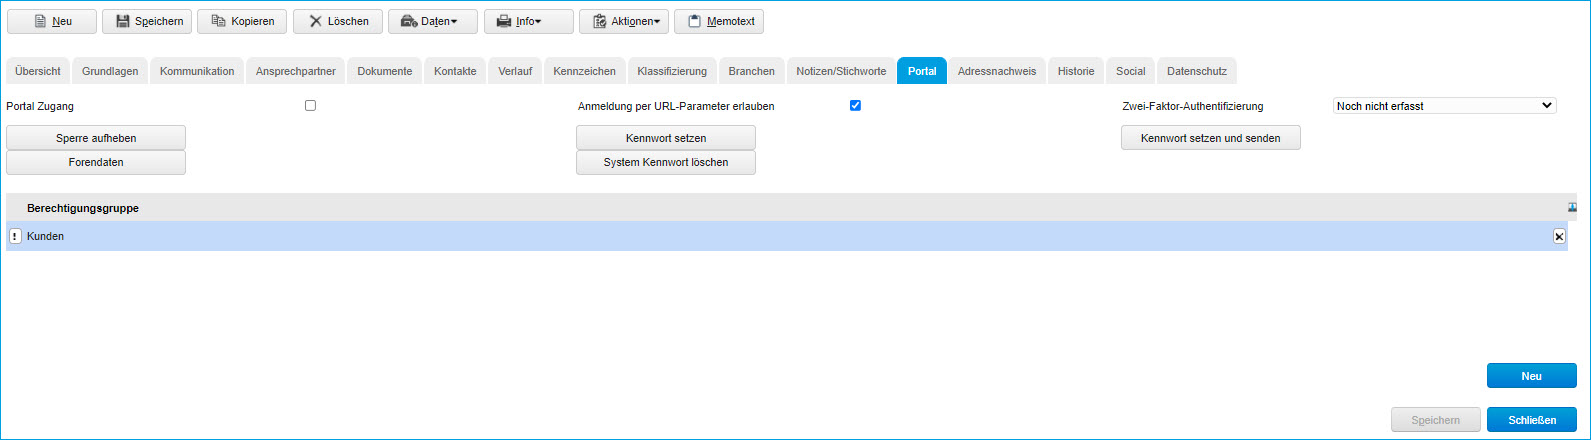Click the Kennwort setzen button

click(x=666, y=137)
